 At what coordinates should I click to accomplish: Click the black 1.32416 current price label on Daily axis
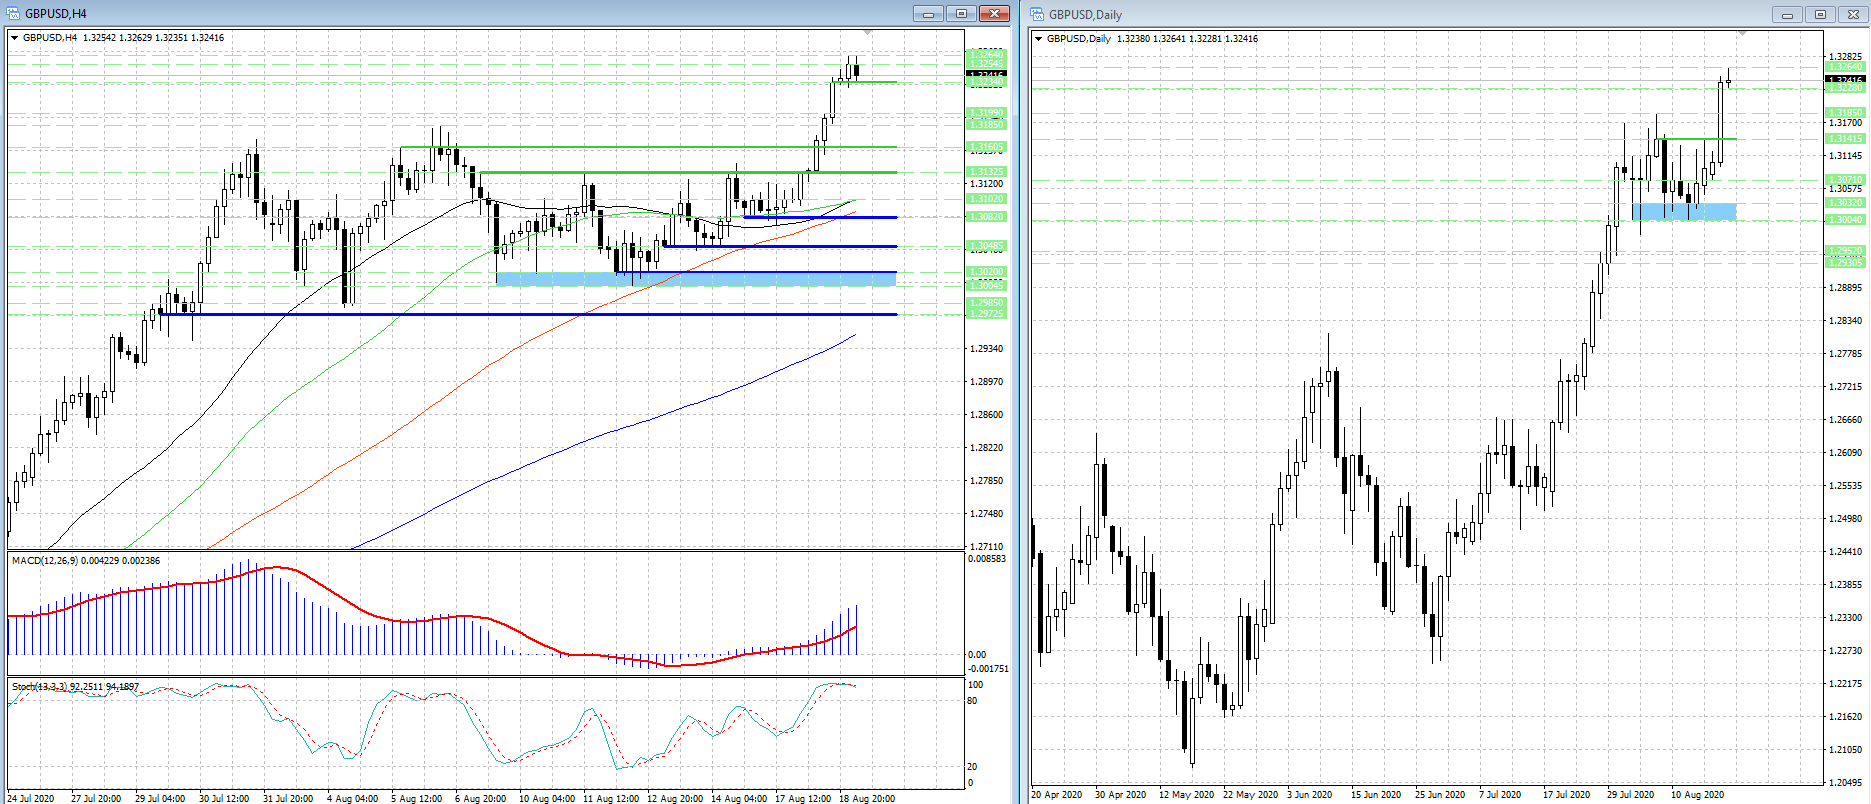pos(1845,79)
